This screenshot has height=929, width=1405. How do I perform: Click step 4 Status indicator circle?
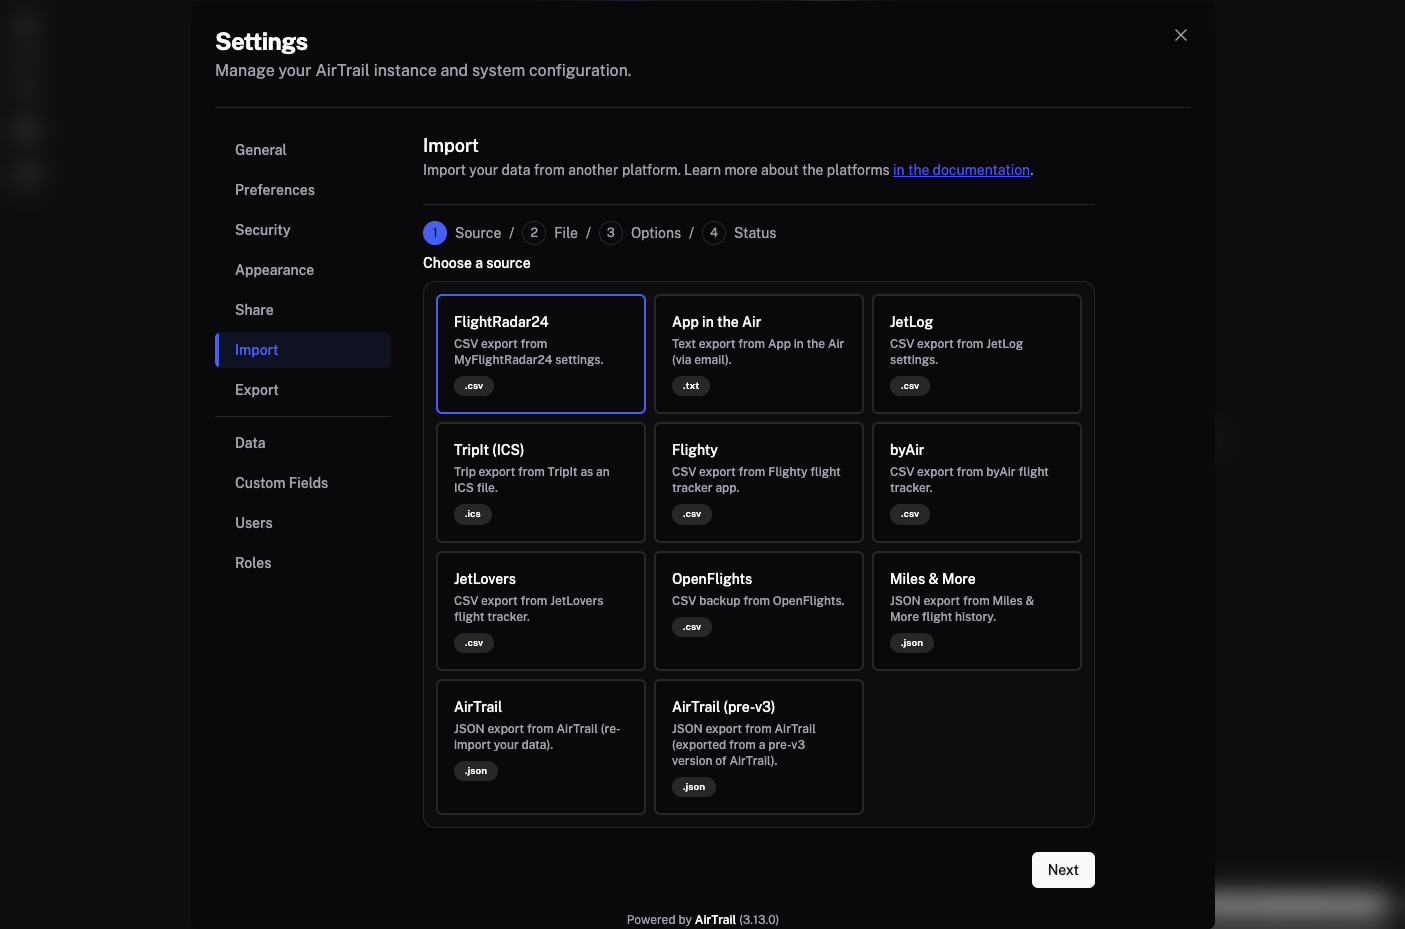[714, 233]
